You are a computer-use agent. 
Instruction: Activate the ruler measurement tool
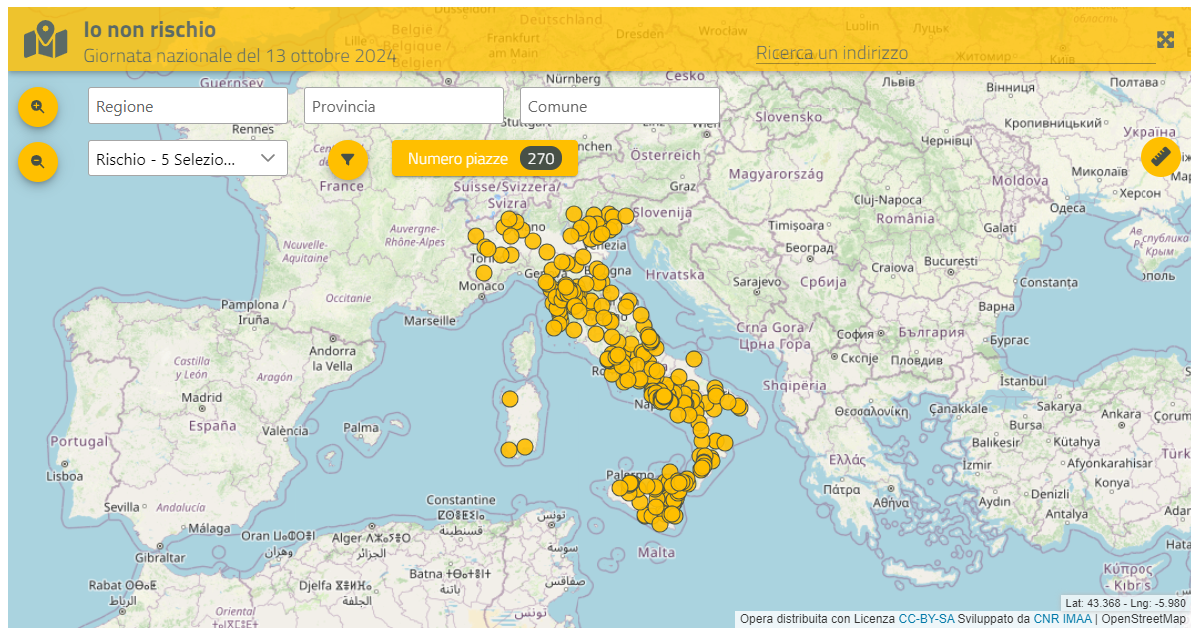pos(1160,157)
